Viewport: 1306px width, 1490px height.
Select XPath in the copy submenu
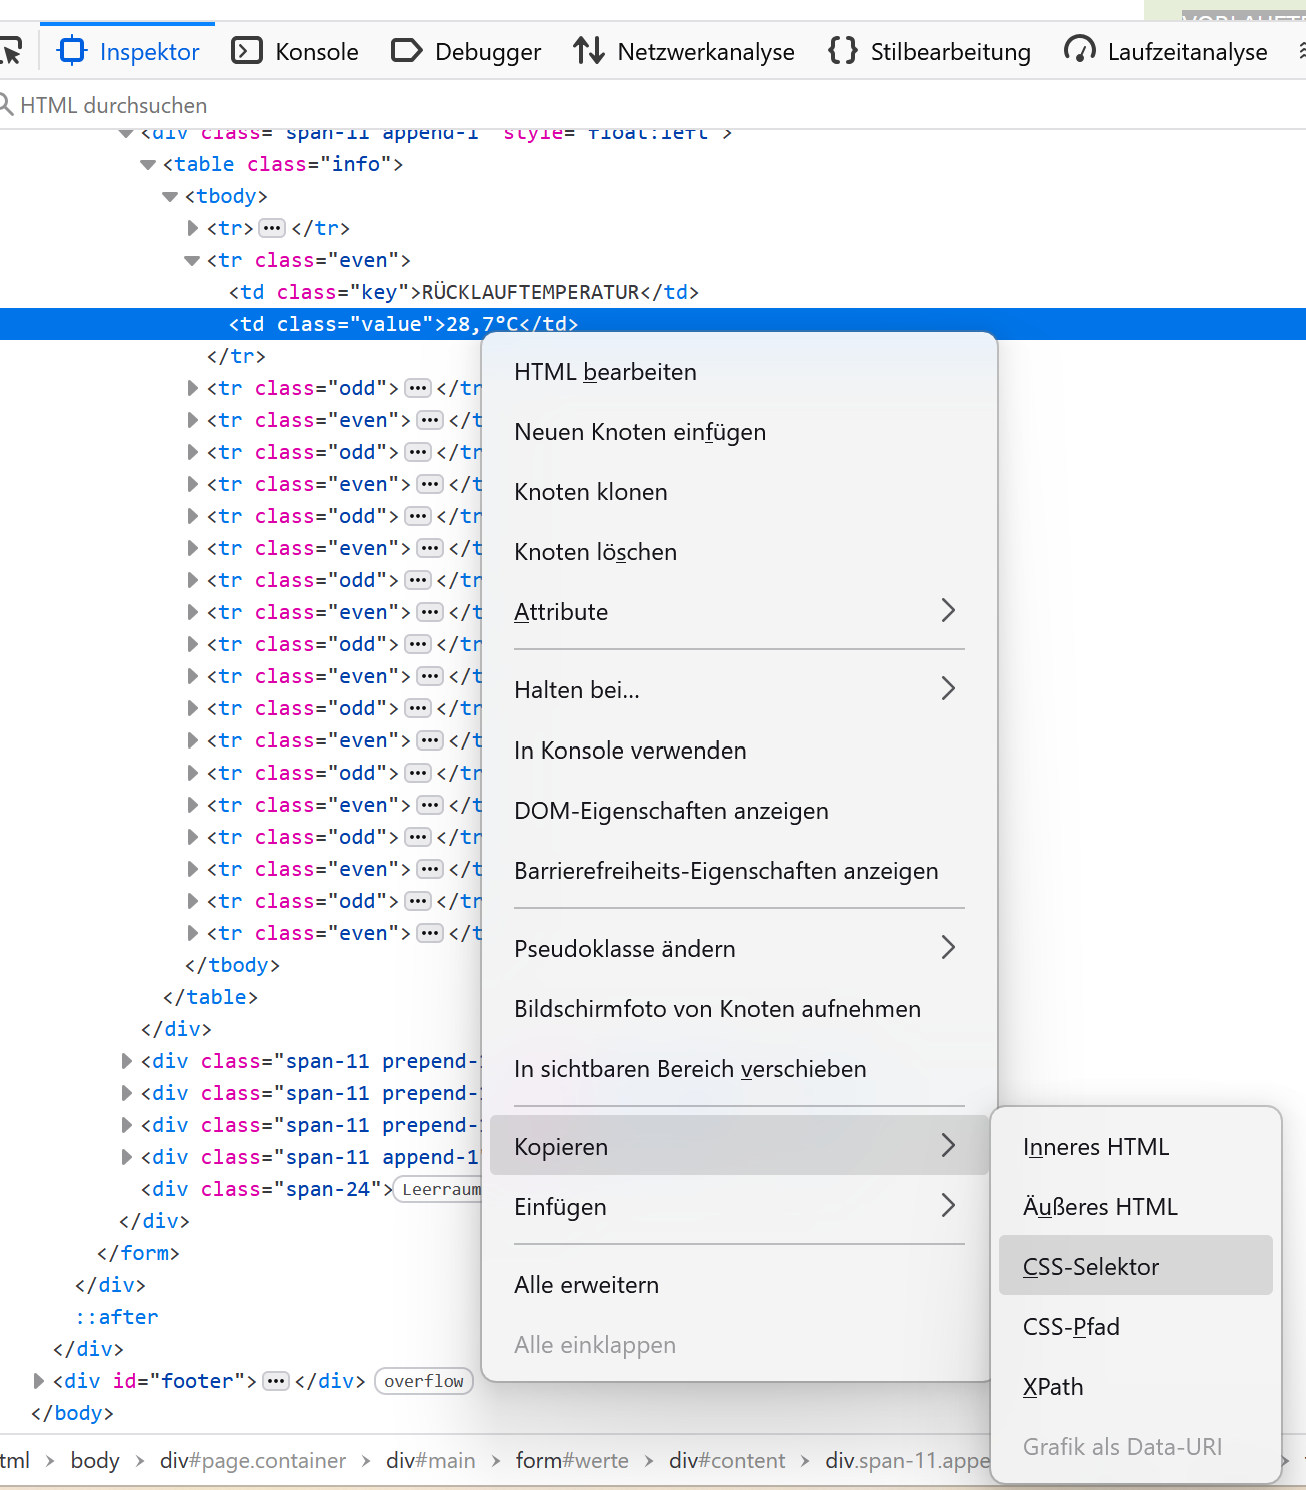[1053, 1387]
